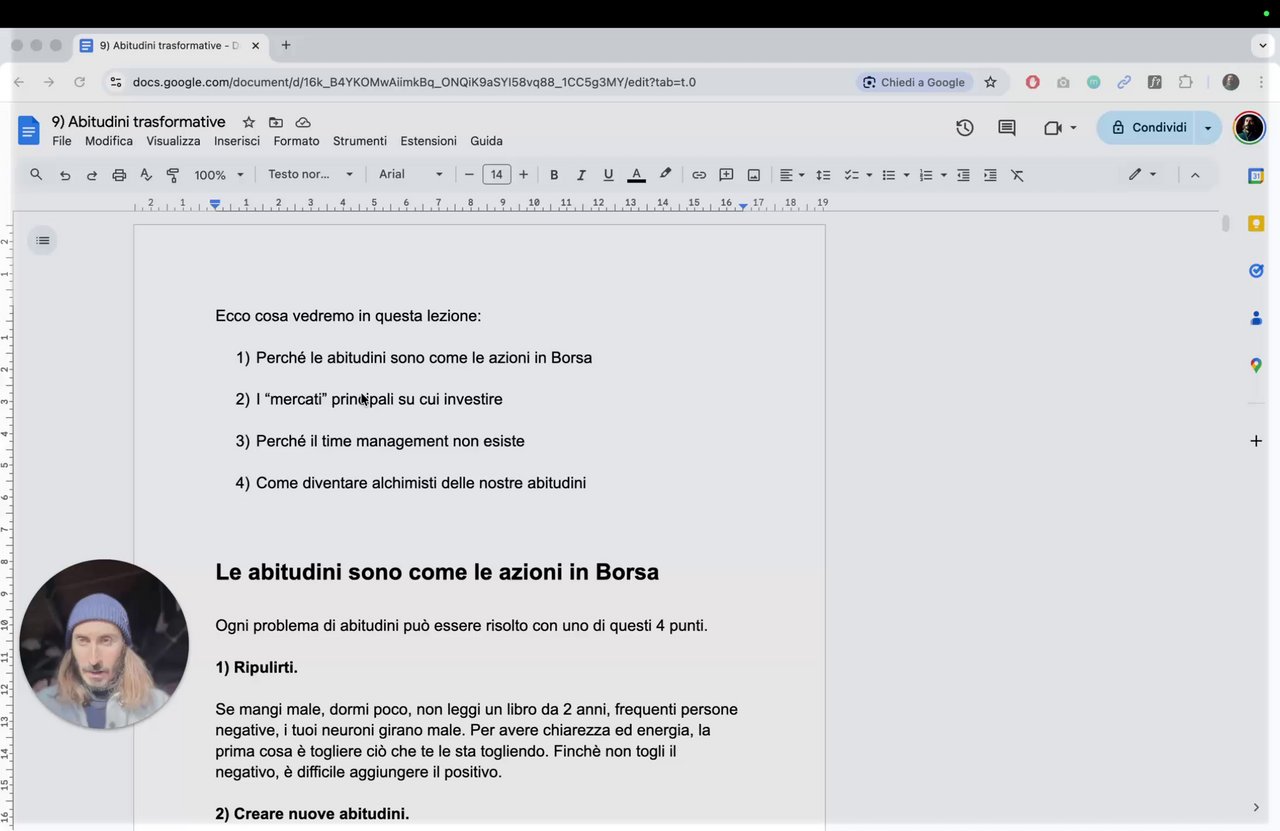Toggle bold formatting

pos(554,175)
